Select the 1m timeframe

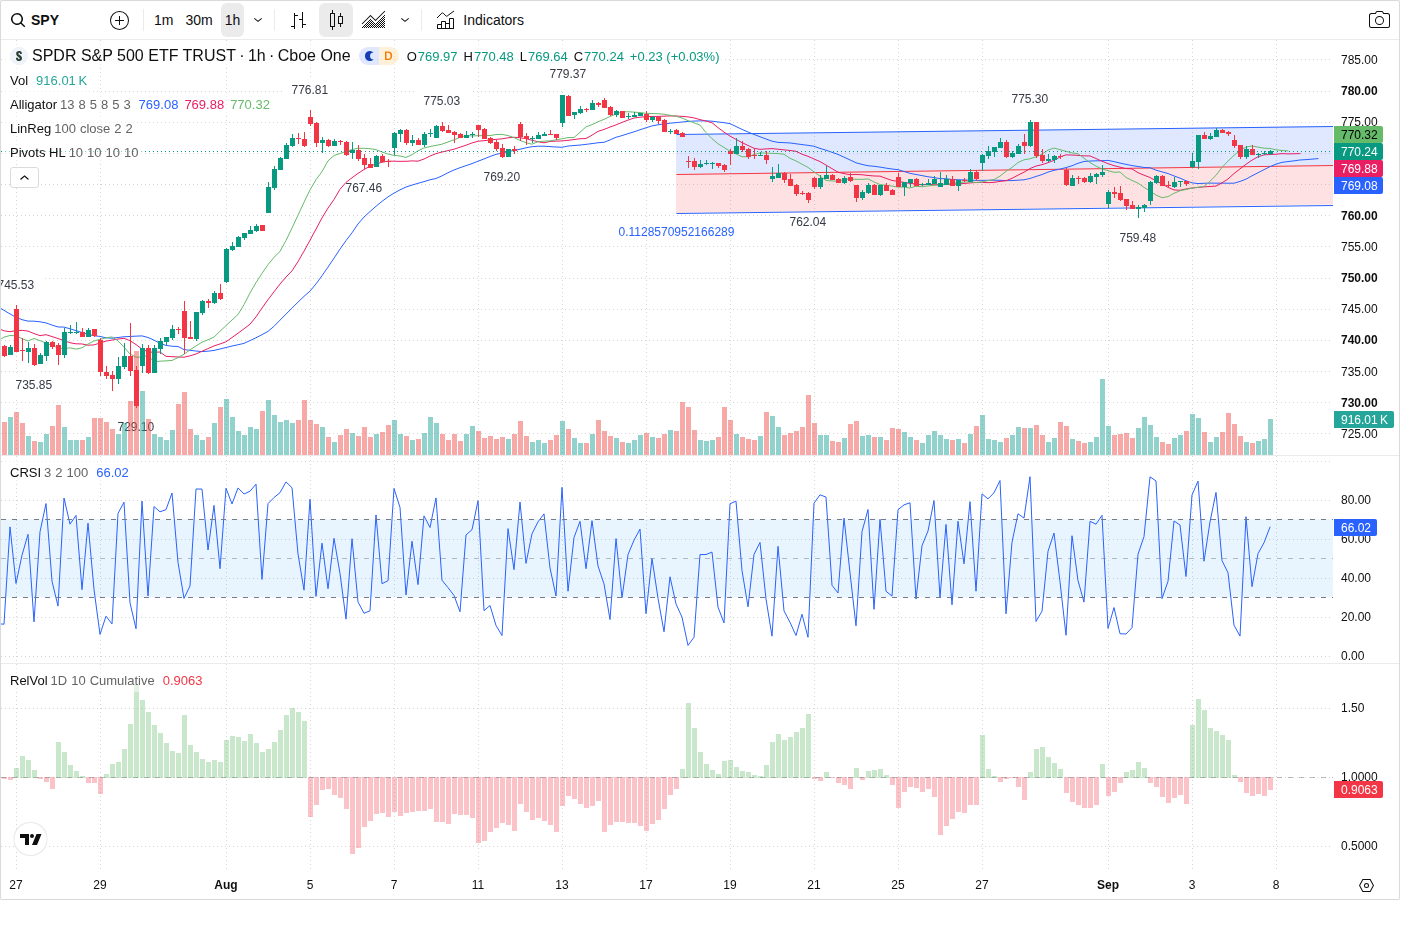tap(164, 20)
